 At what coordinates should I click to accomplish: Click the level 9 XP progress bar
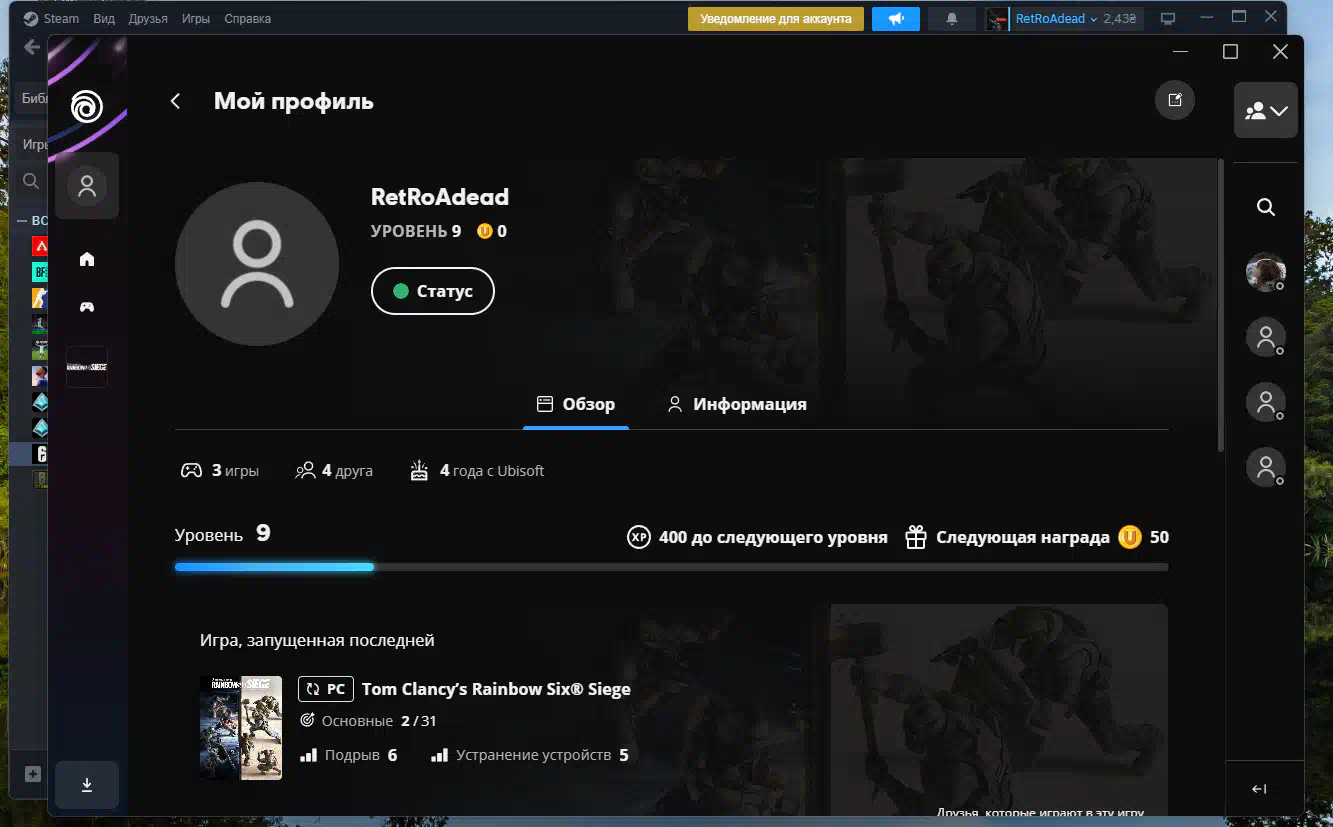(x=670, y=567)
